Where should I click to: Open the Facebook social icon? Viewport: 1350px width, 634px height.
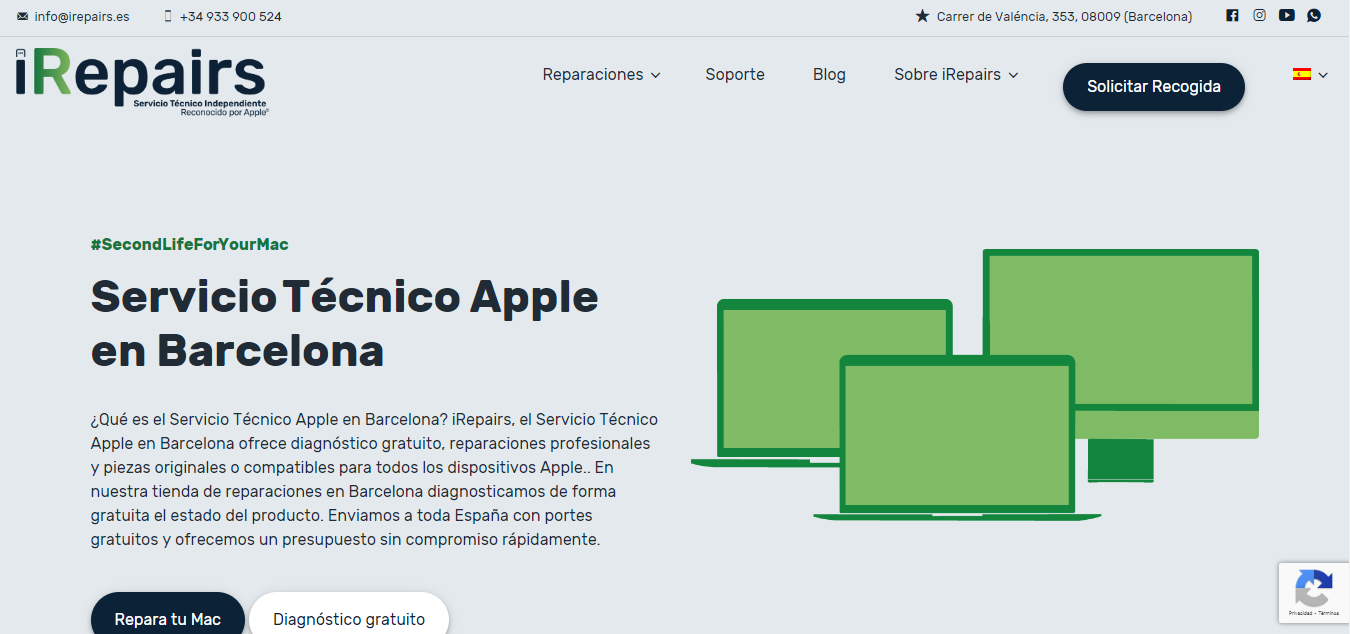[x=1232, y=15]
